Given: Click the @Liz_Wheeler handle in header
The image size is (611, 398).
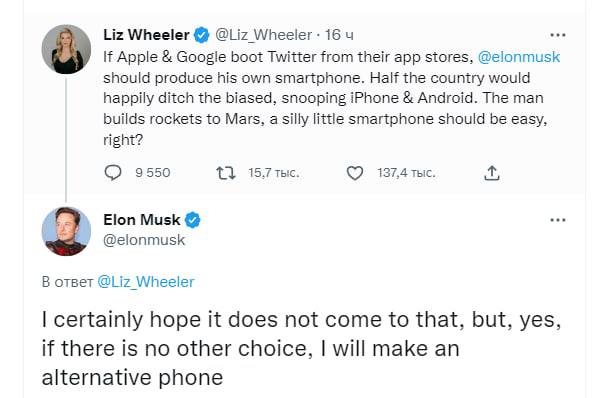Looking at the screenshot, I should (x=263, y=35).
